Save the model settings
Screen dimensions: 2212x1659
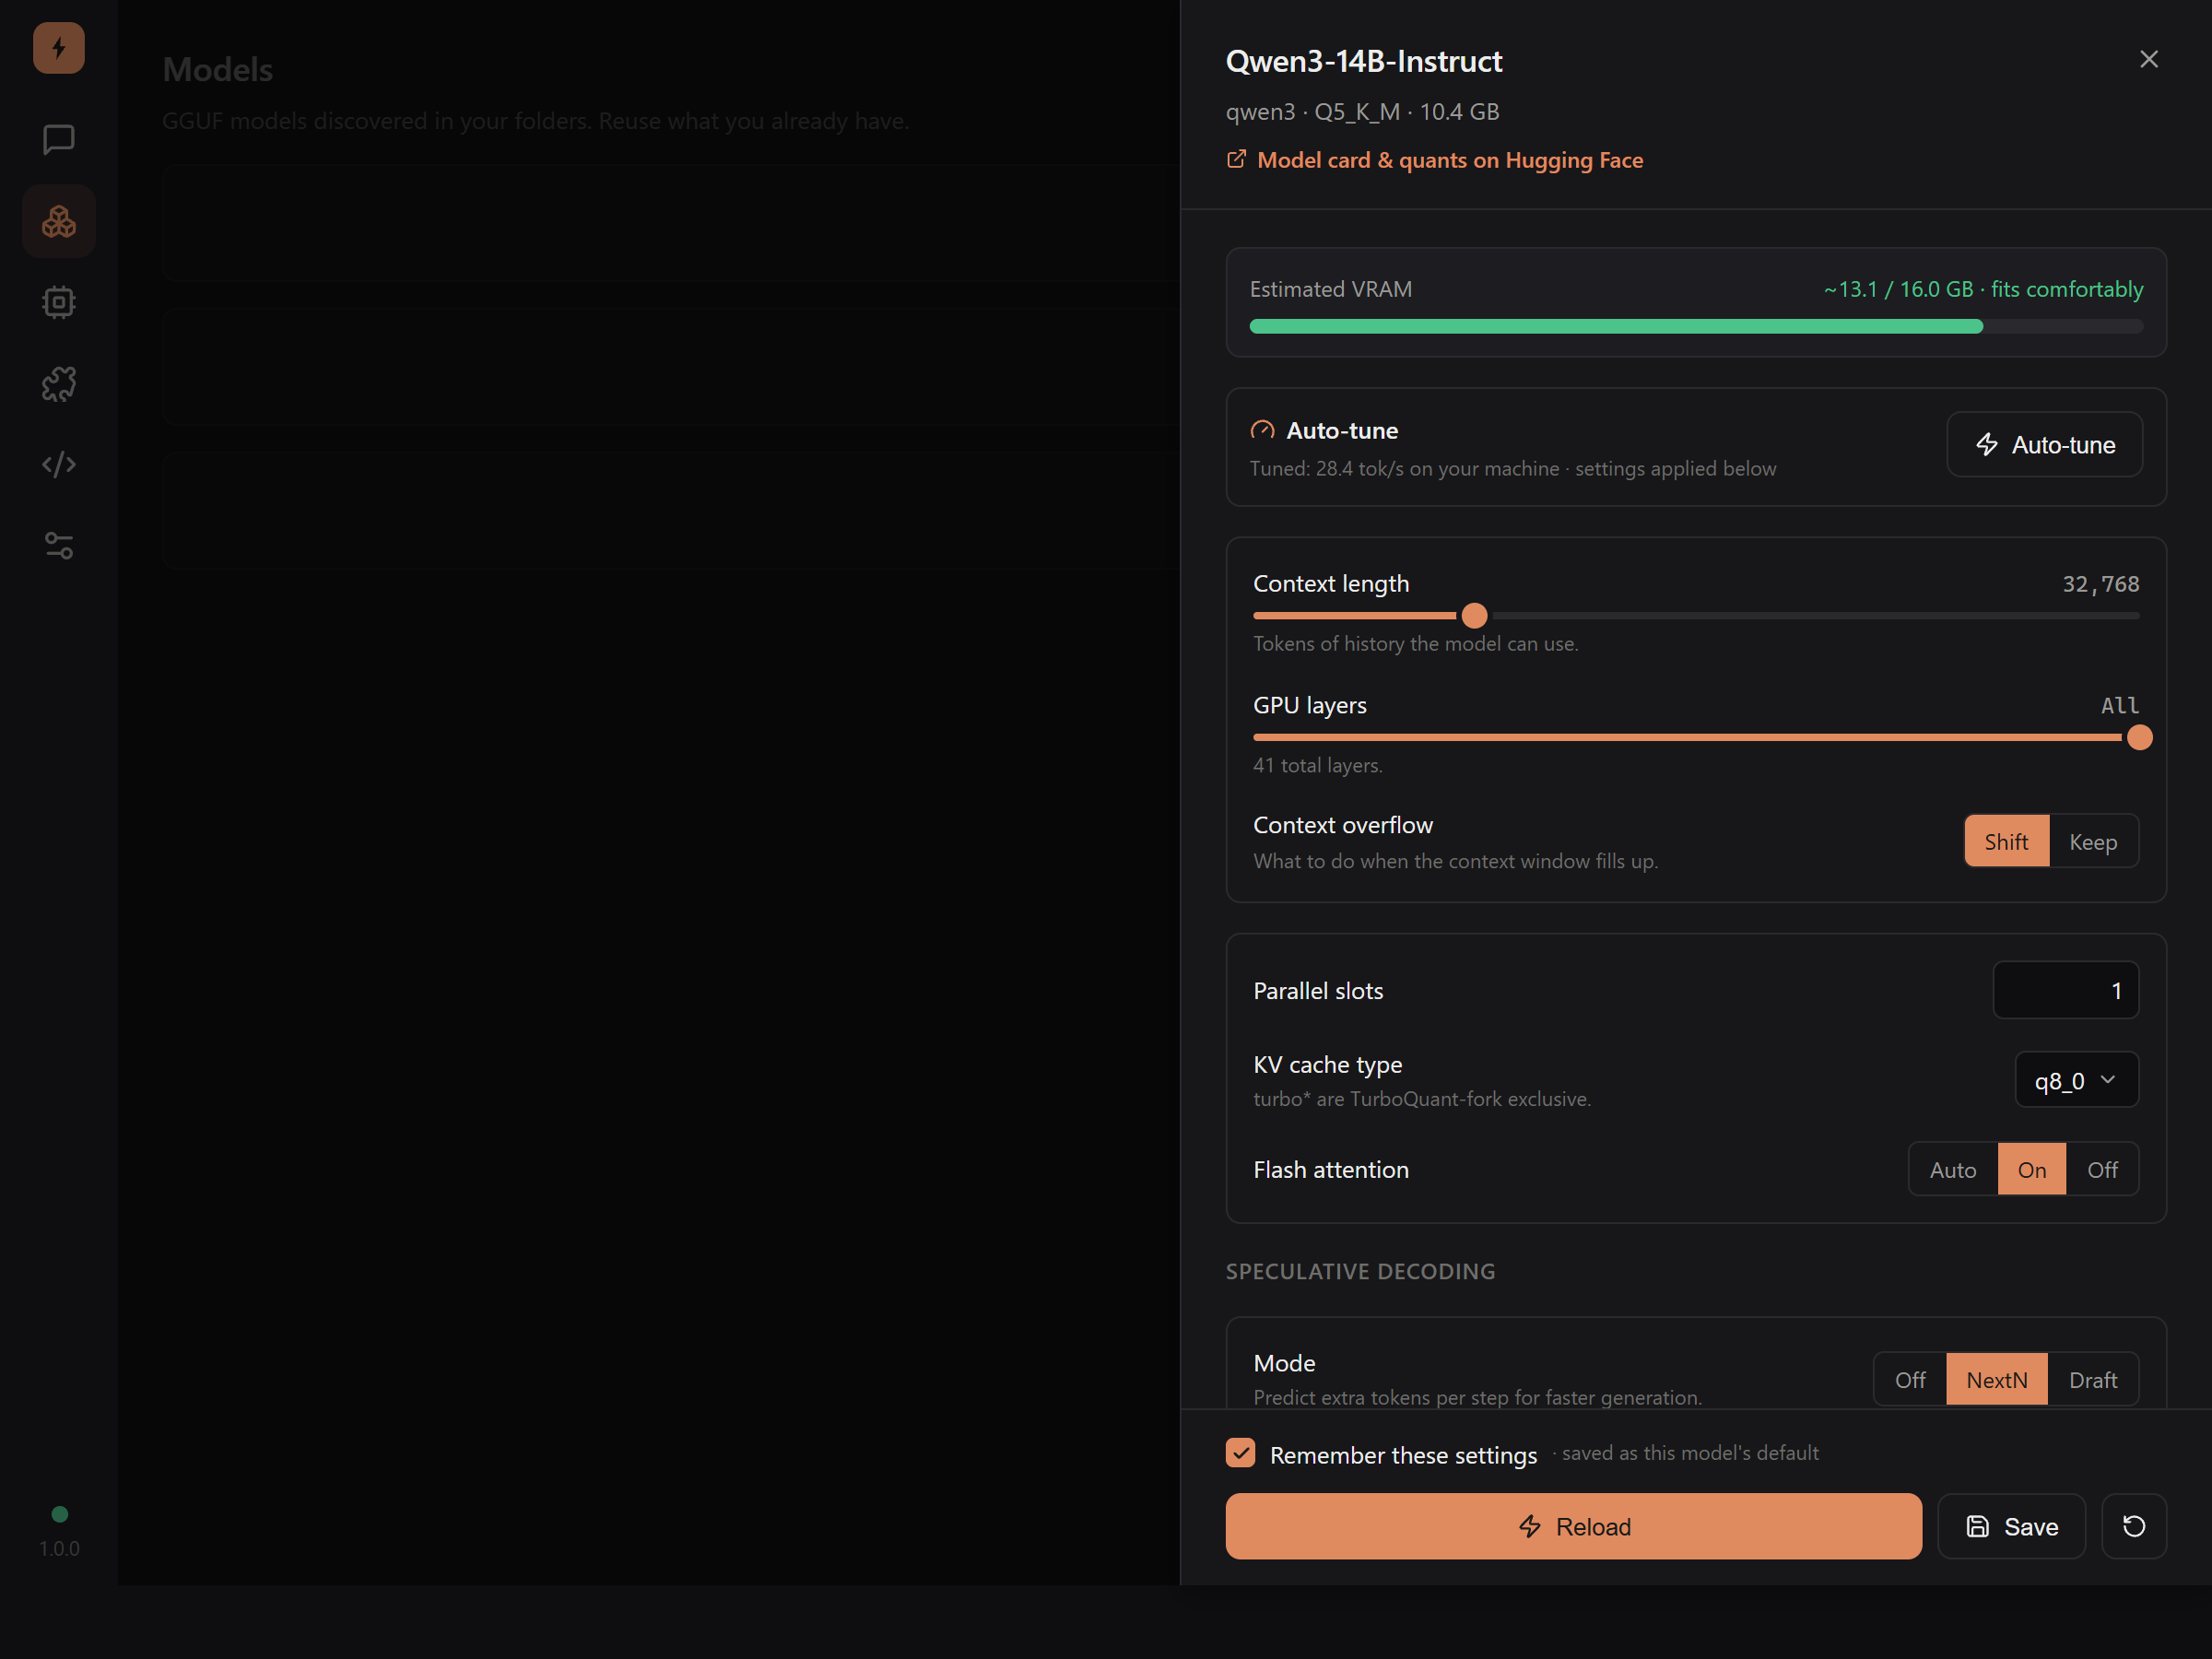pyautogui.click(x=2012, y=1526)
